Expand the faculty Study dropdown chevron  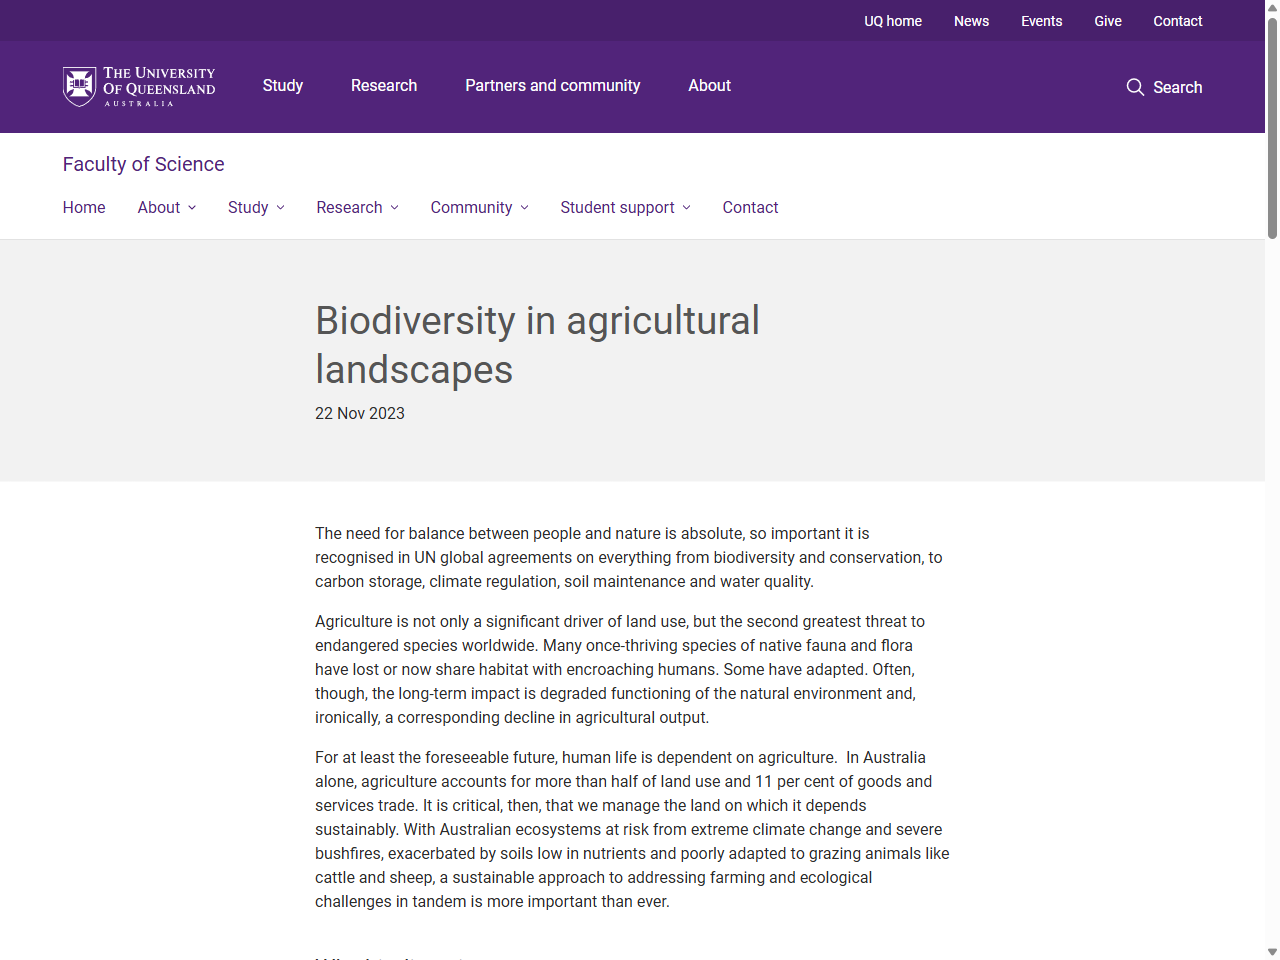281,208
